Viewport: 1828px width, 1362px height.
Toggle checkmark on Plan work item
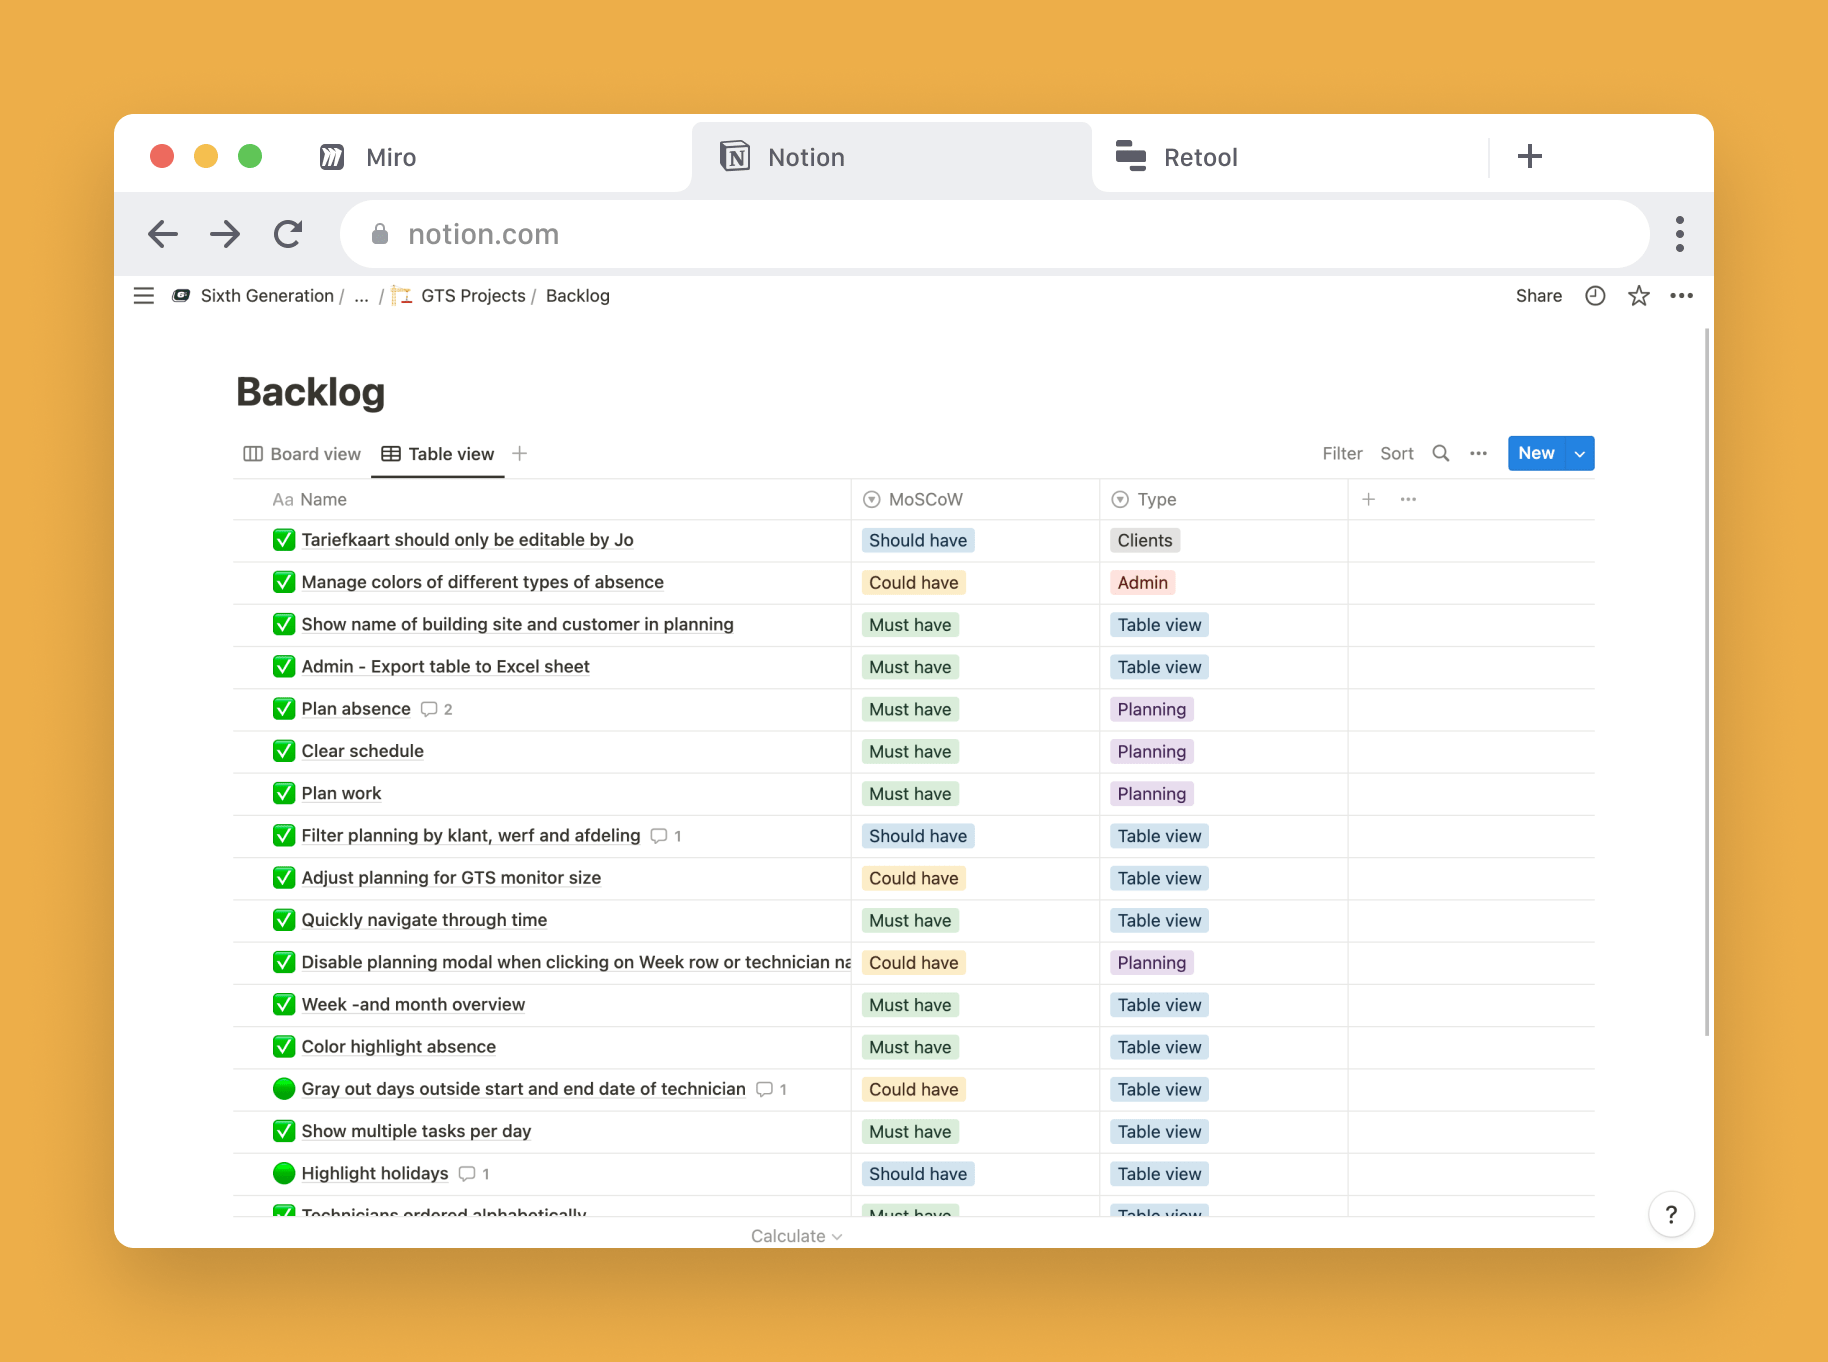(x=284, y=793)
